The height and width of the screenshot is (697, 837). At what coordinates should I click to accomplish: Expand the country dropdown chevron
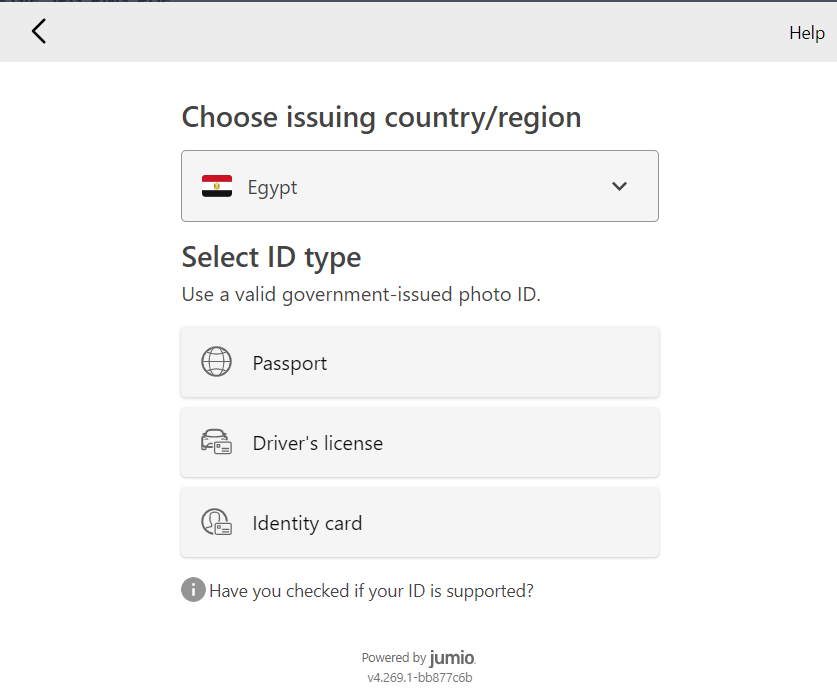(619, 186)
